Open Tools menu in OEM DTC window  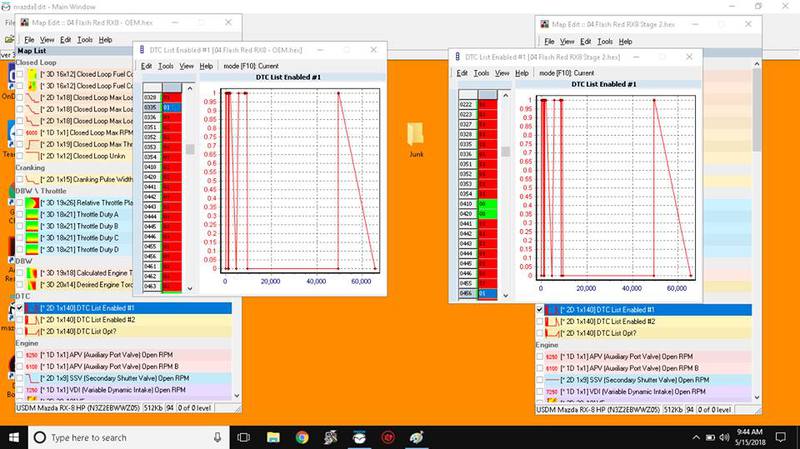point(165,66)
